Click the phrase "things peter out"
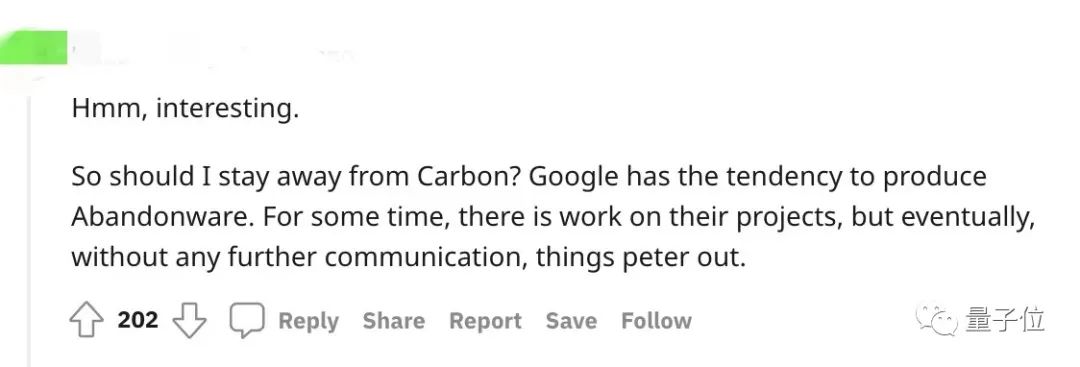Viewport: 1080px width, 367px height. (x=641, y=258)
